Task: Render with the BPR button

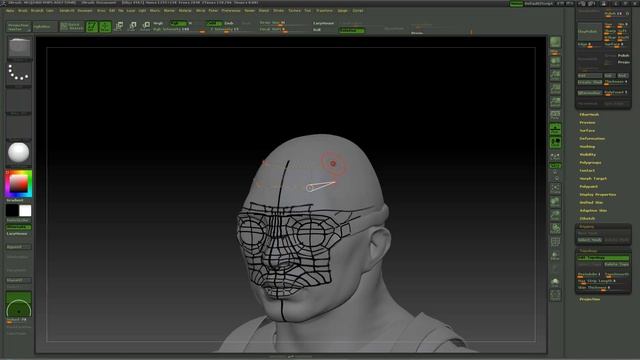Action: point(555,43)
